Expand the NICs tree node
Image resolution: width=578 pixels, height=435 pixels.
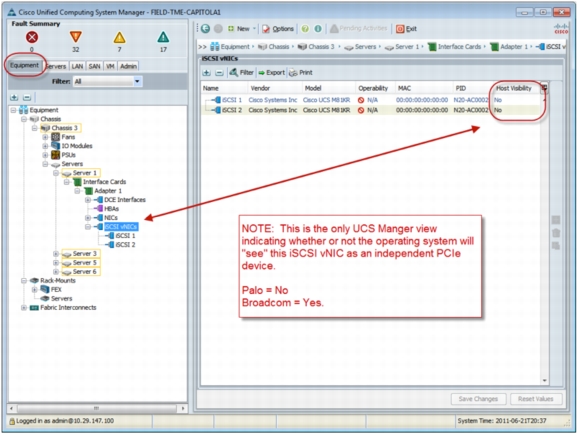(88, 218)
